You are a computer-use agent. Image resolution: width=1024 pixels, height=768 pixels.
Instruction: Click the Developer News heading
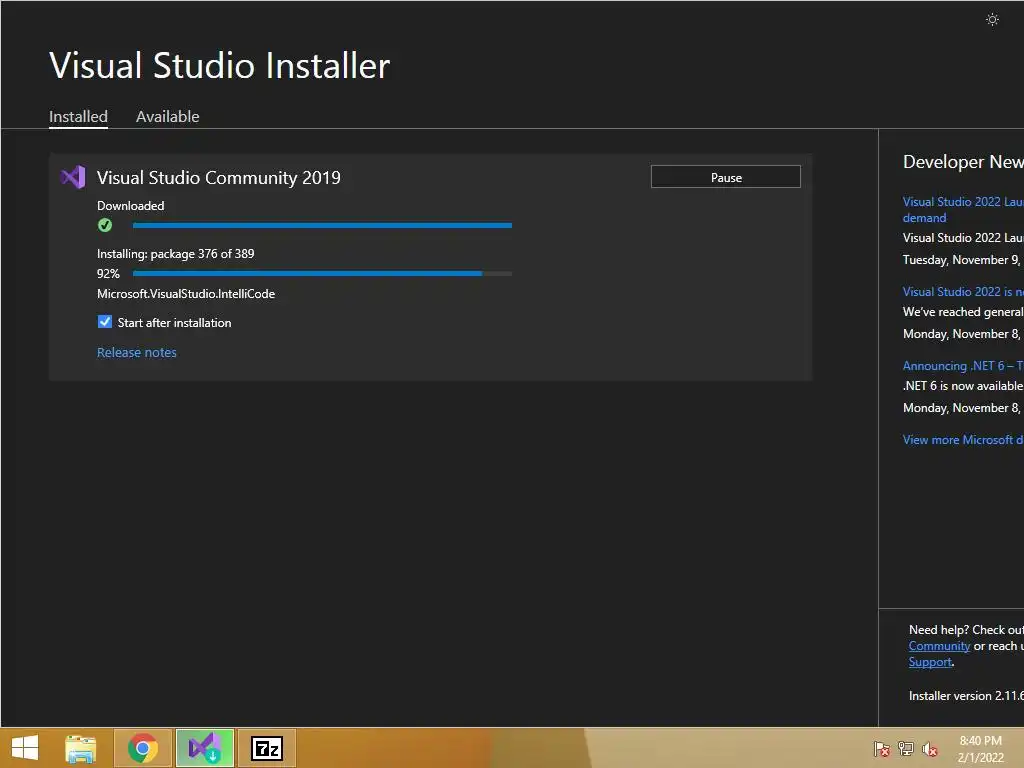[963, 162]
